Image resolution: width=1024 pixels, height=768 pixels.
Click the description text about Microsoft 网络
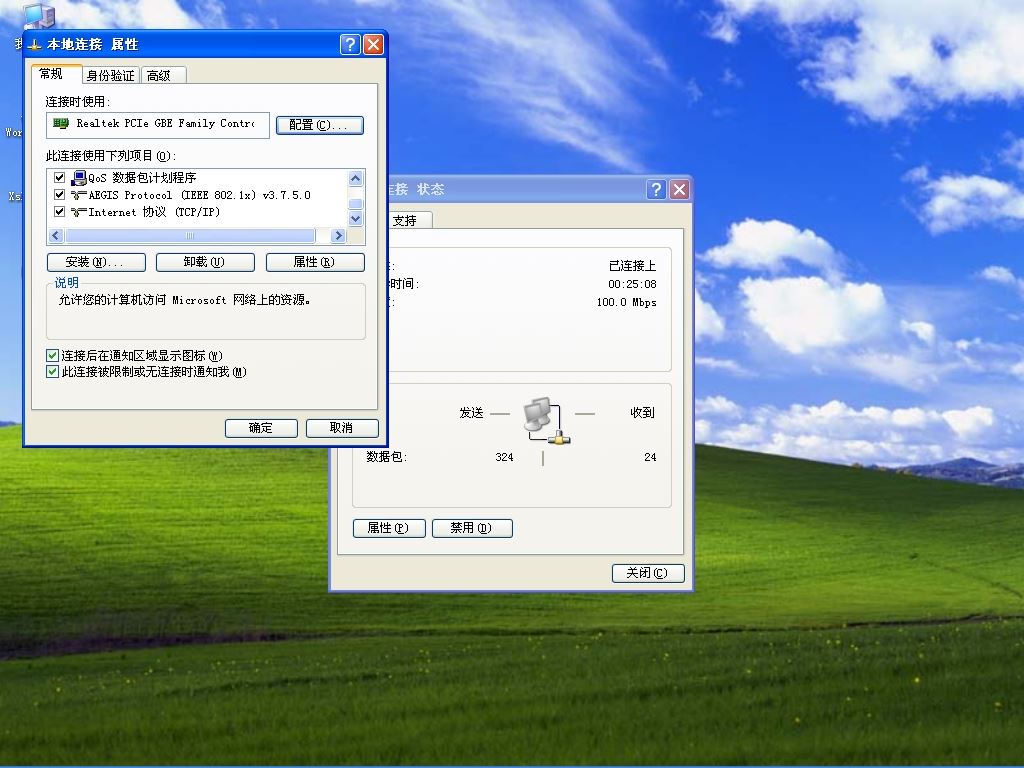(185, 300)
